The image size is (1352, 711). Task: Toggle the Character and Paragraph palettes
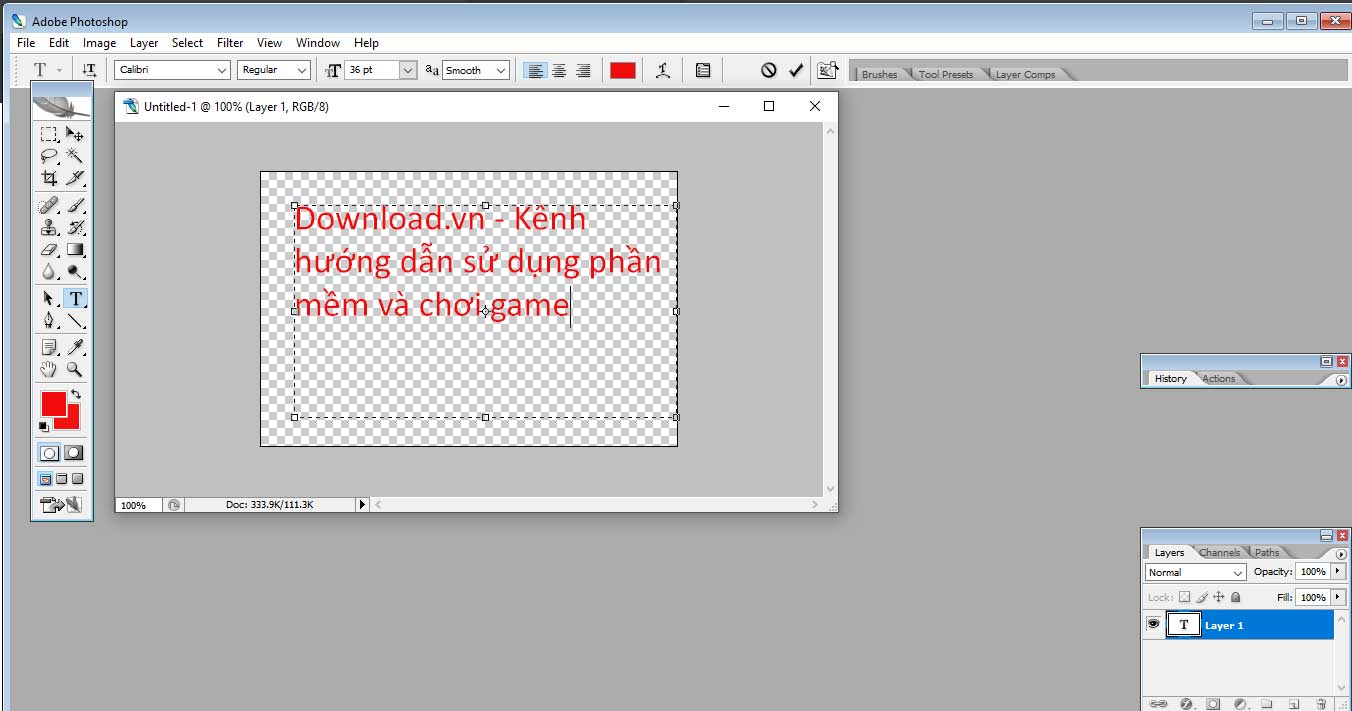[703, 70]
